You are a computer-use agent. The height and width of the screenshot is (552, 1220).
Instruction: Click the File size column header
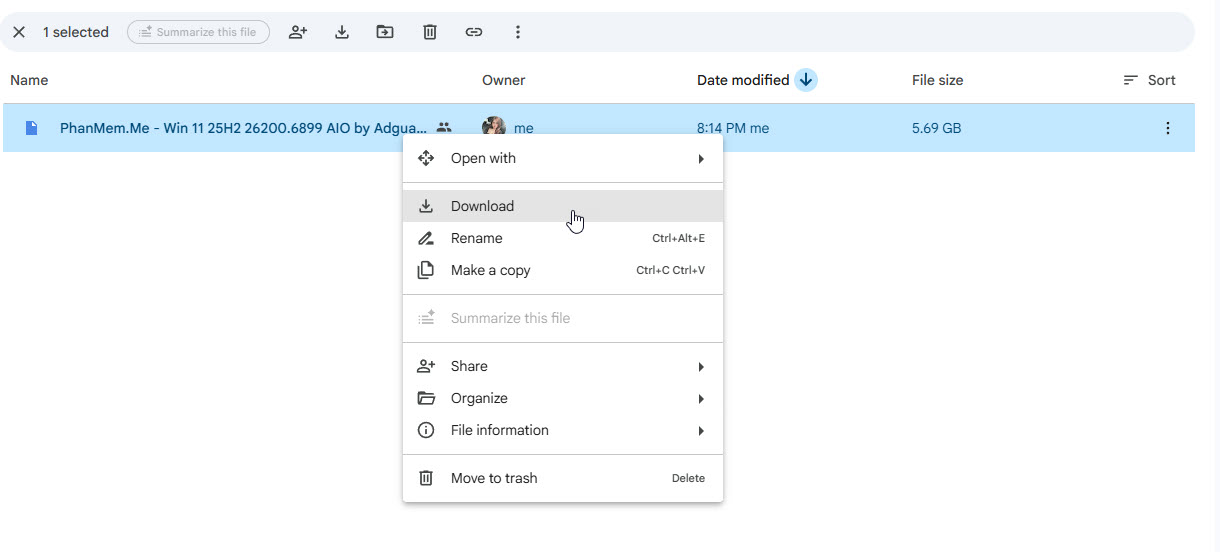[x=937, y=80]
